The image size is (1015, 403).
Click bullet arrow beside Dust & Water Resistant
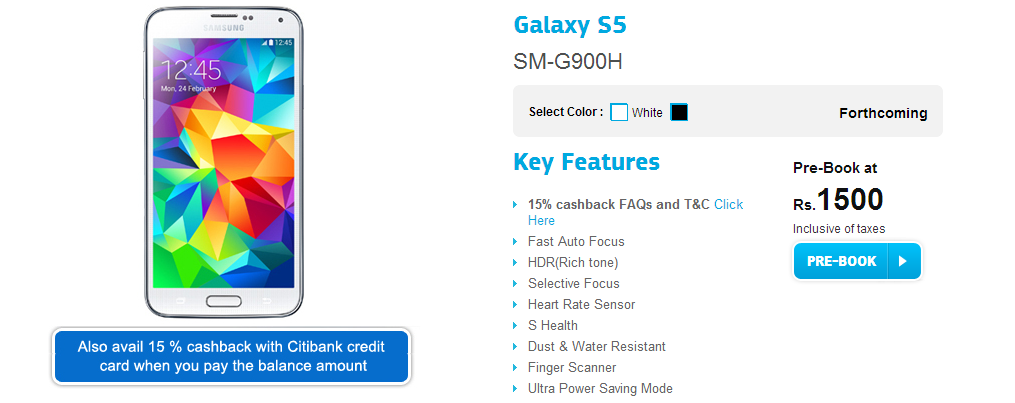tap(516, 347)
